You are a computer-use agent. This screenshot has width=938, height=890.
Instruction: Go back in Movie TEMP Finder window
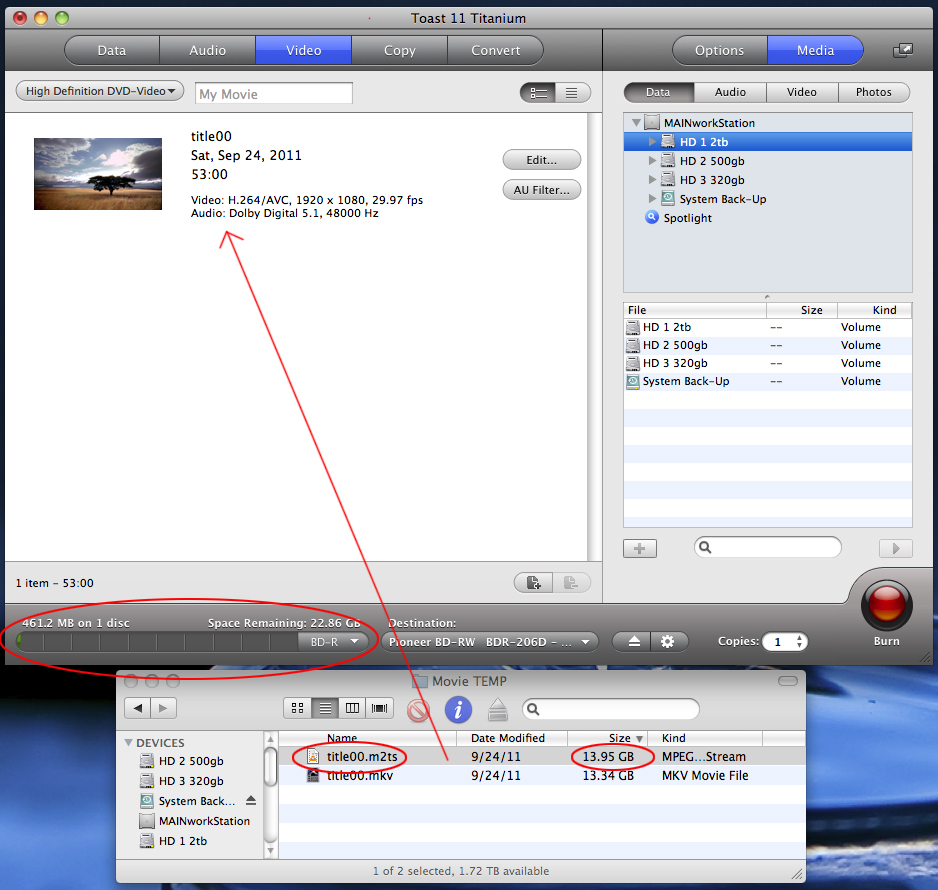pos(138,708)
